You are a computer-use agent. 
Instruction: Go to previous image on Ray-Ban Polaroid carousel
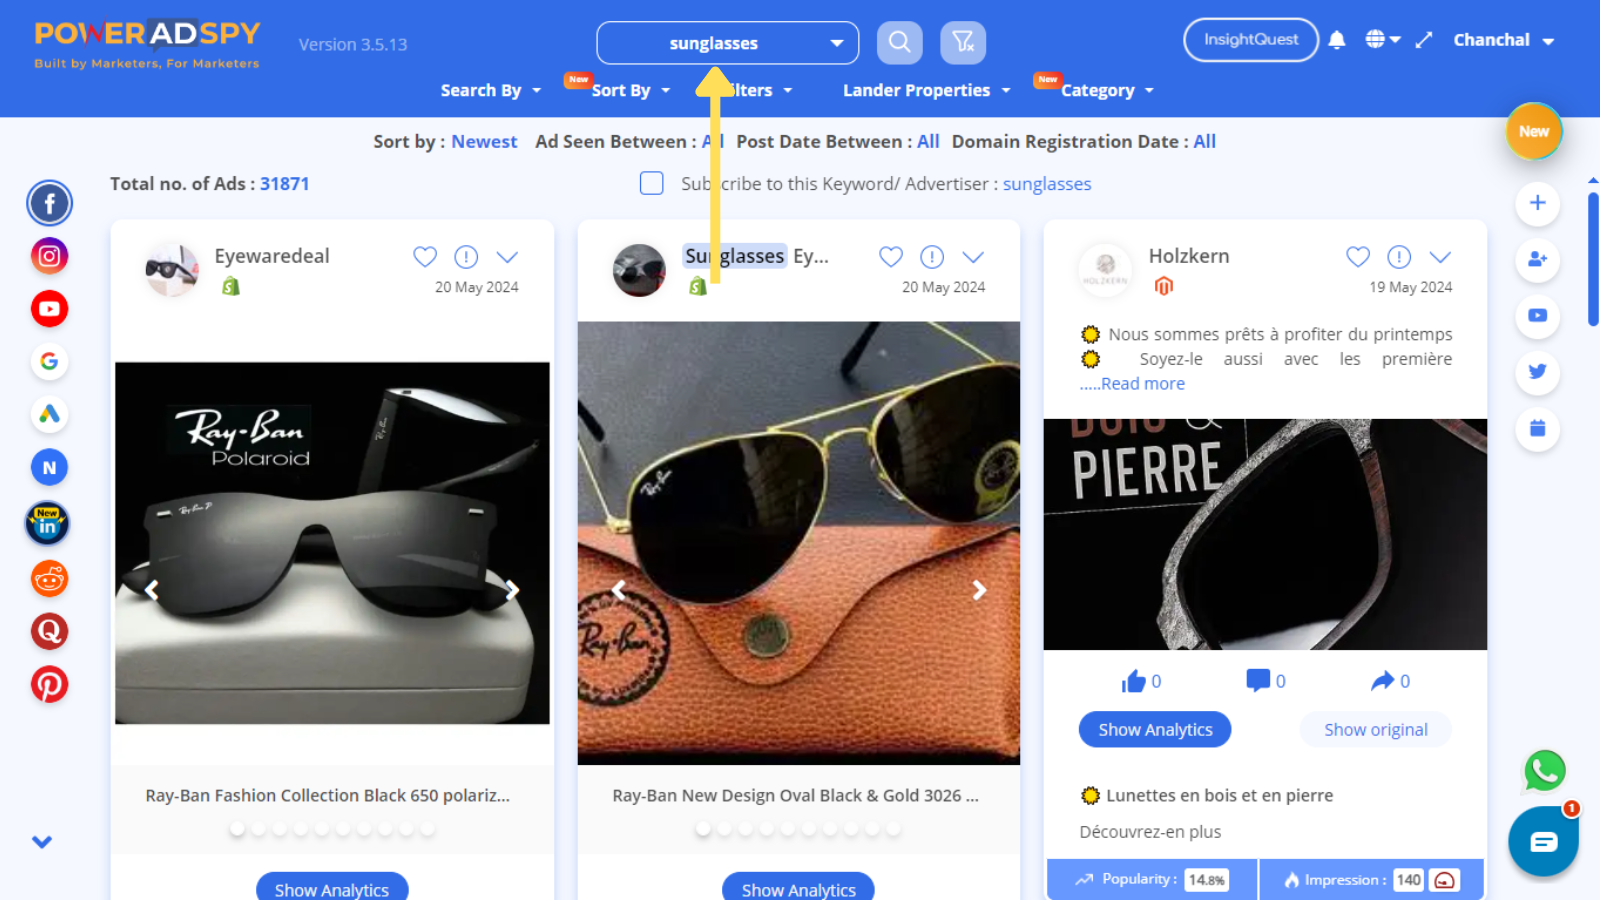pos(151,590)
